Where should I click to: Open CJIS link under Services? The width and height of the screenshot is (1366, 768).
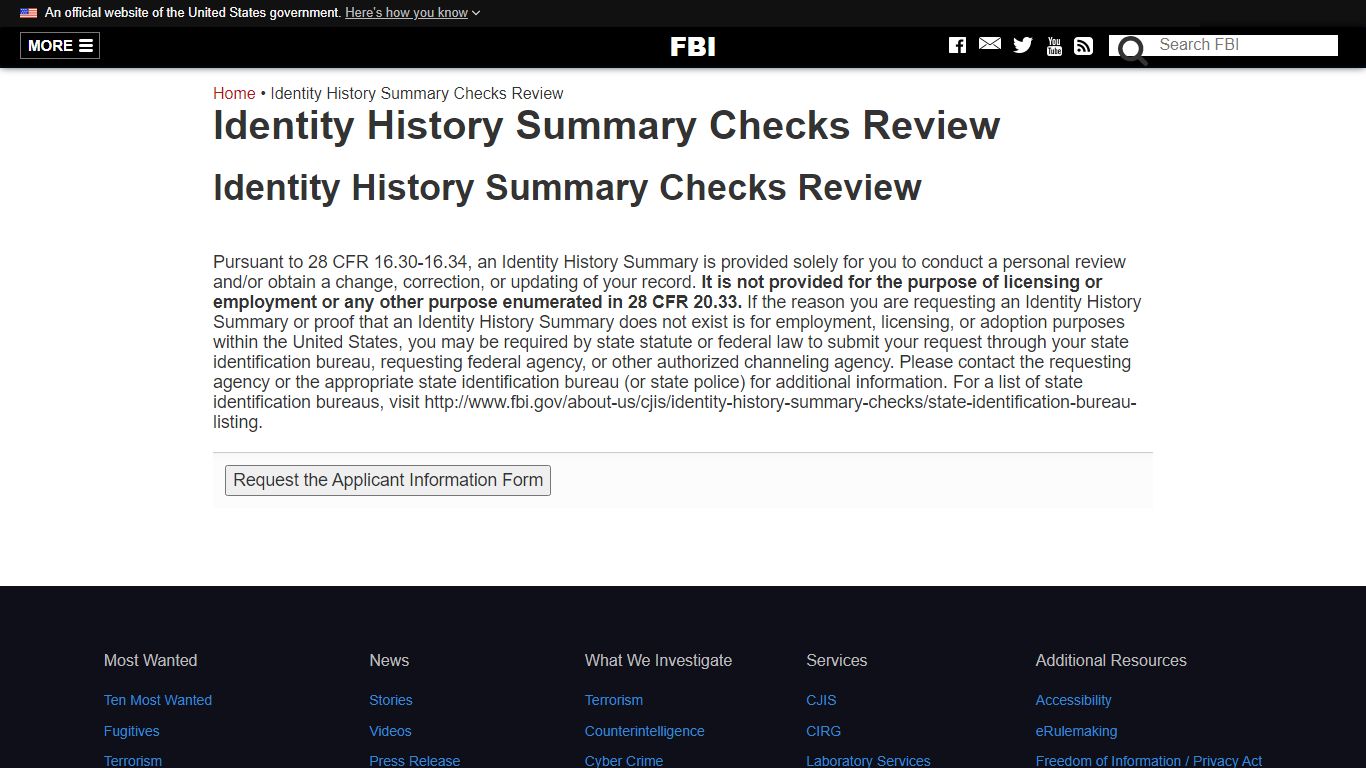tap(821, 700)
